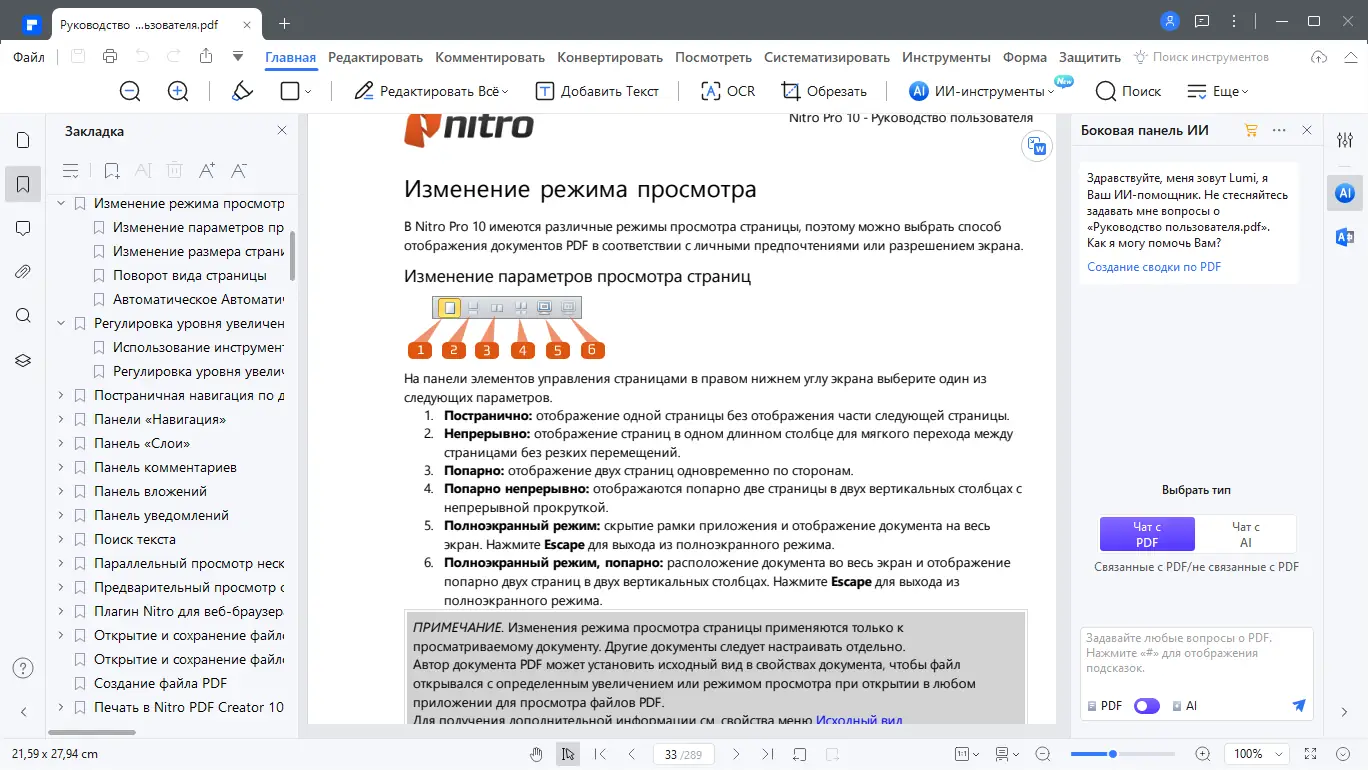Click the bookmark panel icon in the left sidebar
This screenshot has width=1368, height=770.
pyautogui.click(x=23, y=184)
